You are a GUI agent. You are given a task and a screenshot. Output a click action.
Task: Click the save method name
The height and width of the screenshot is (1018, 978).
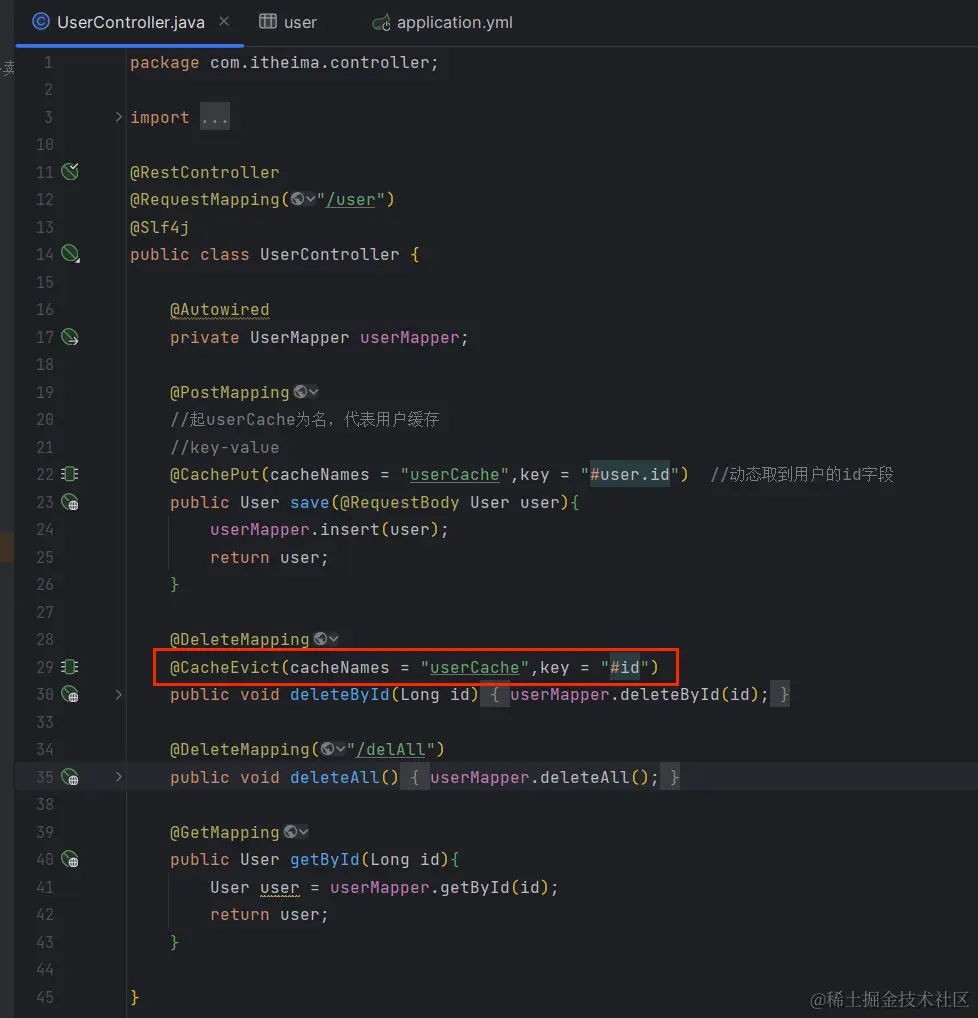[x=310, y=503]
